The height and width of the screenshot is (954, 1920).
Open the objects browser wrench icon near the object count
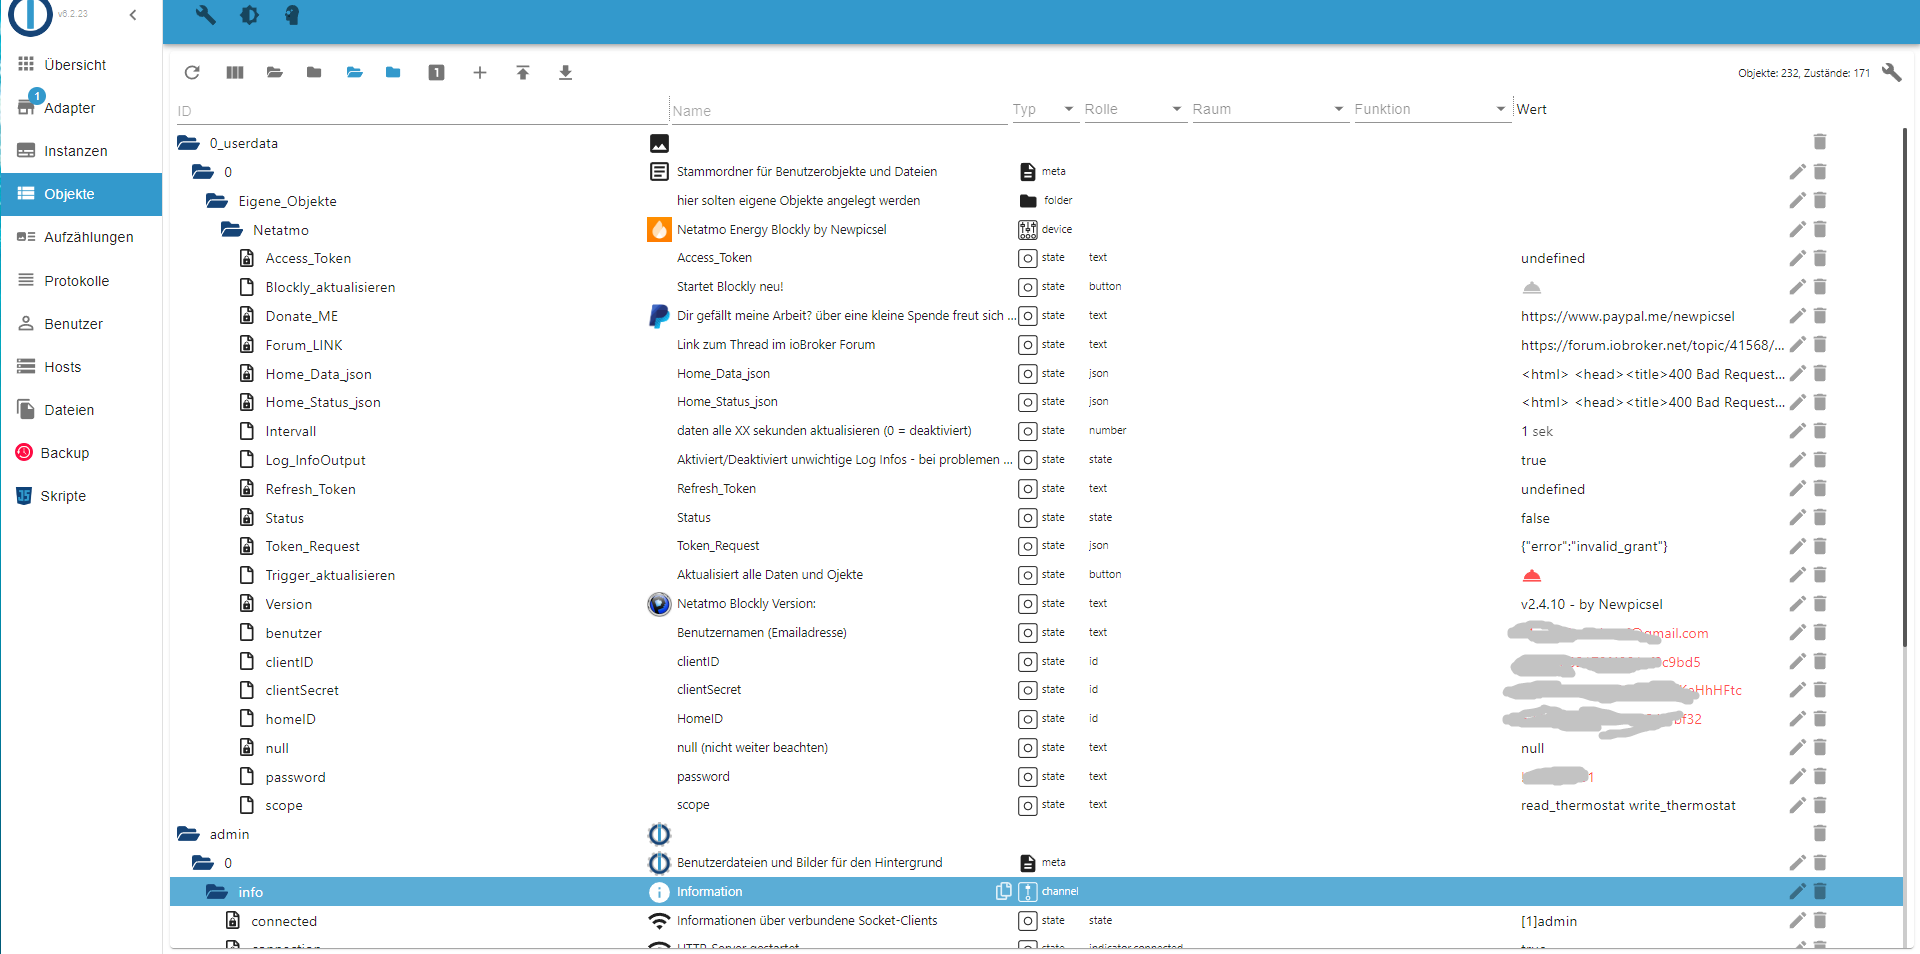click(x=1891, y=72)
